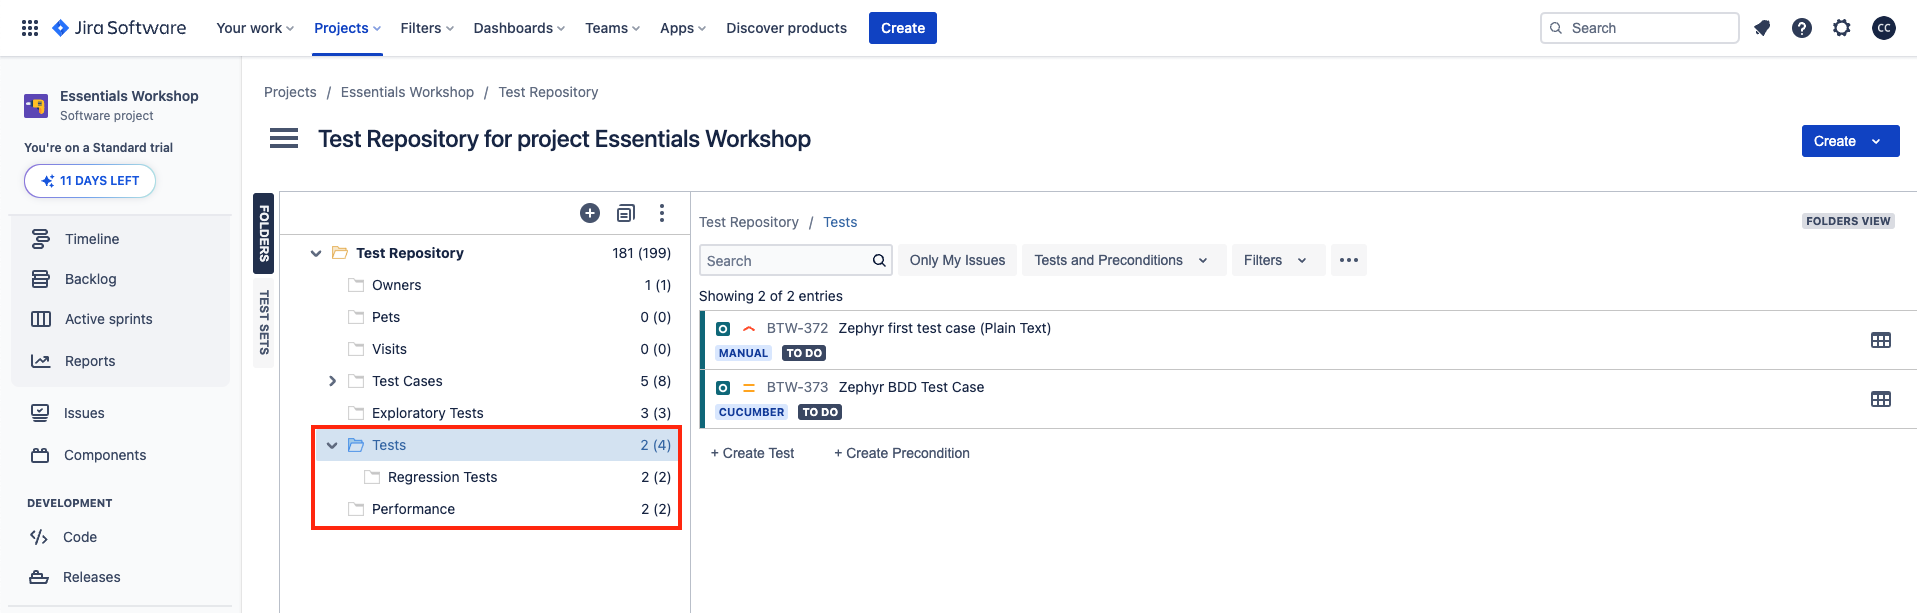Click the Jira Software logo
1917x613 pixels.
click(x=119, y=28)
